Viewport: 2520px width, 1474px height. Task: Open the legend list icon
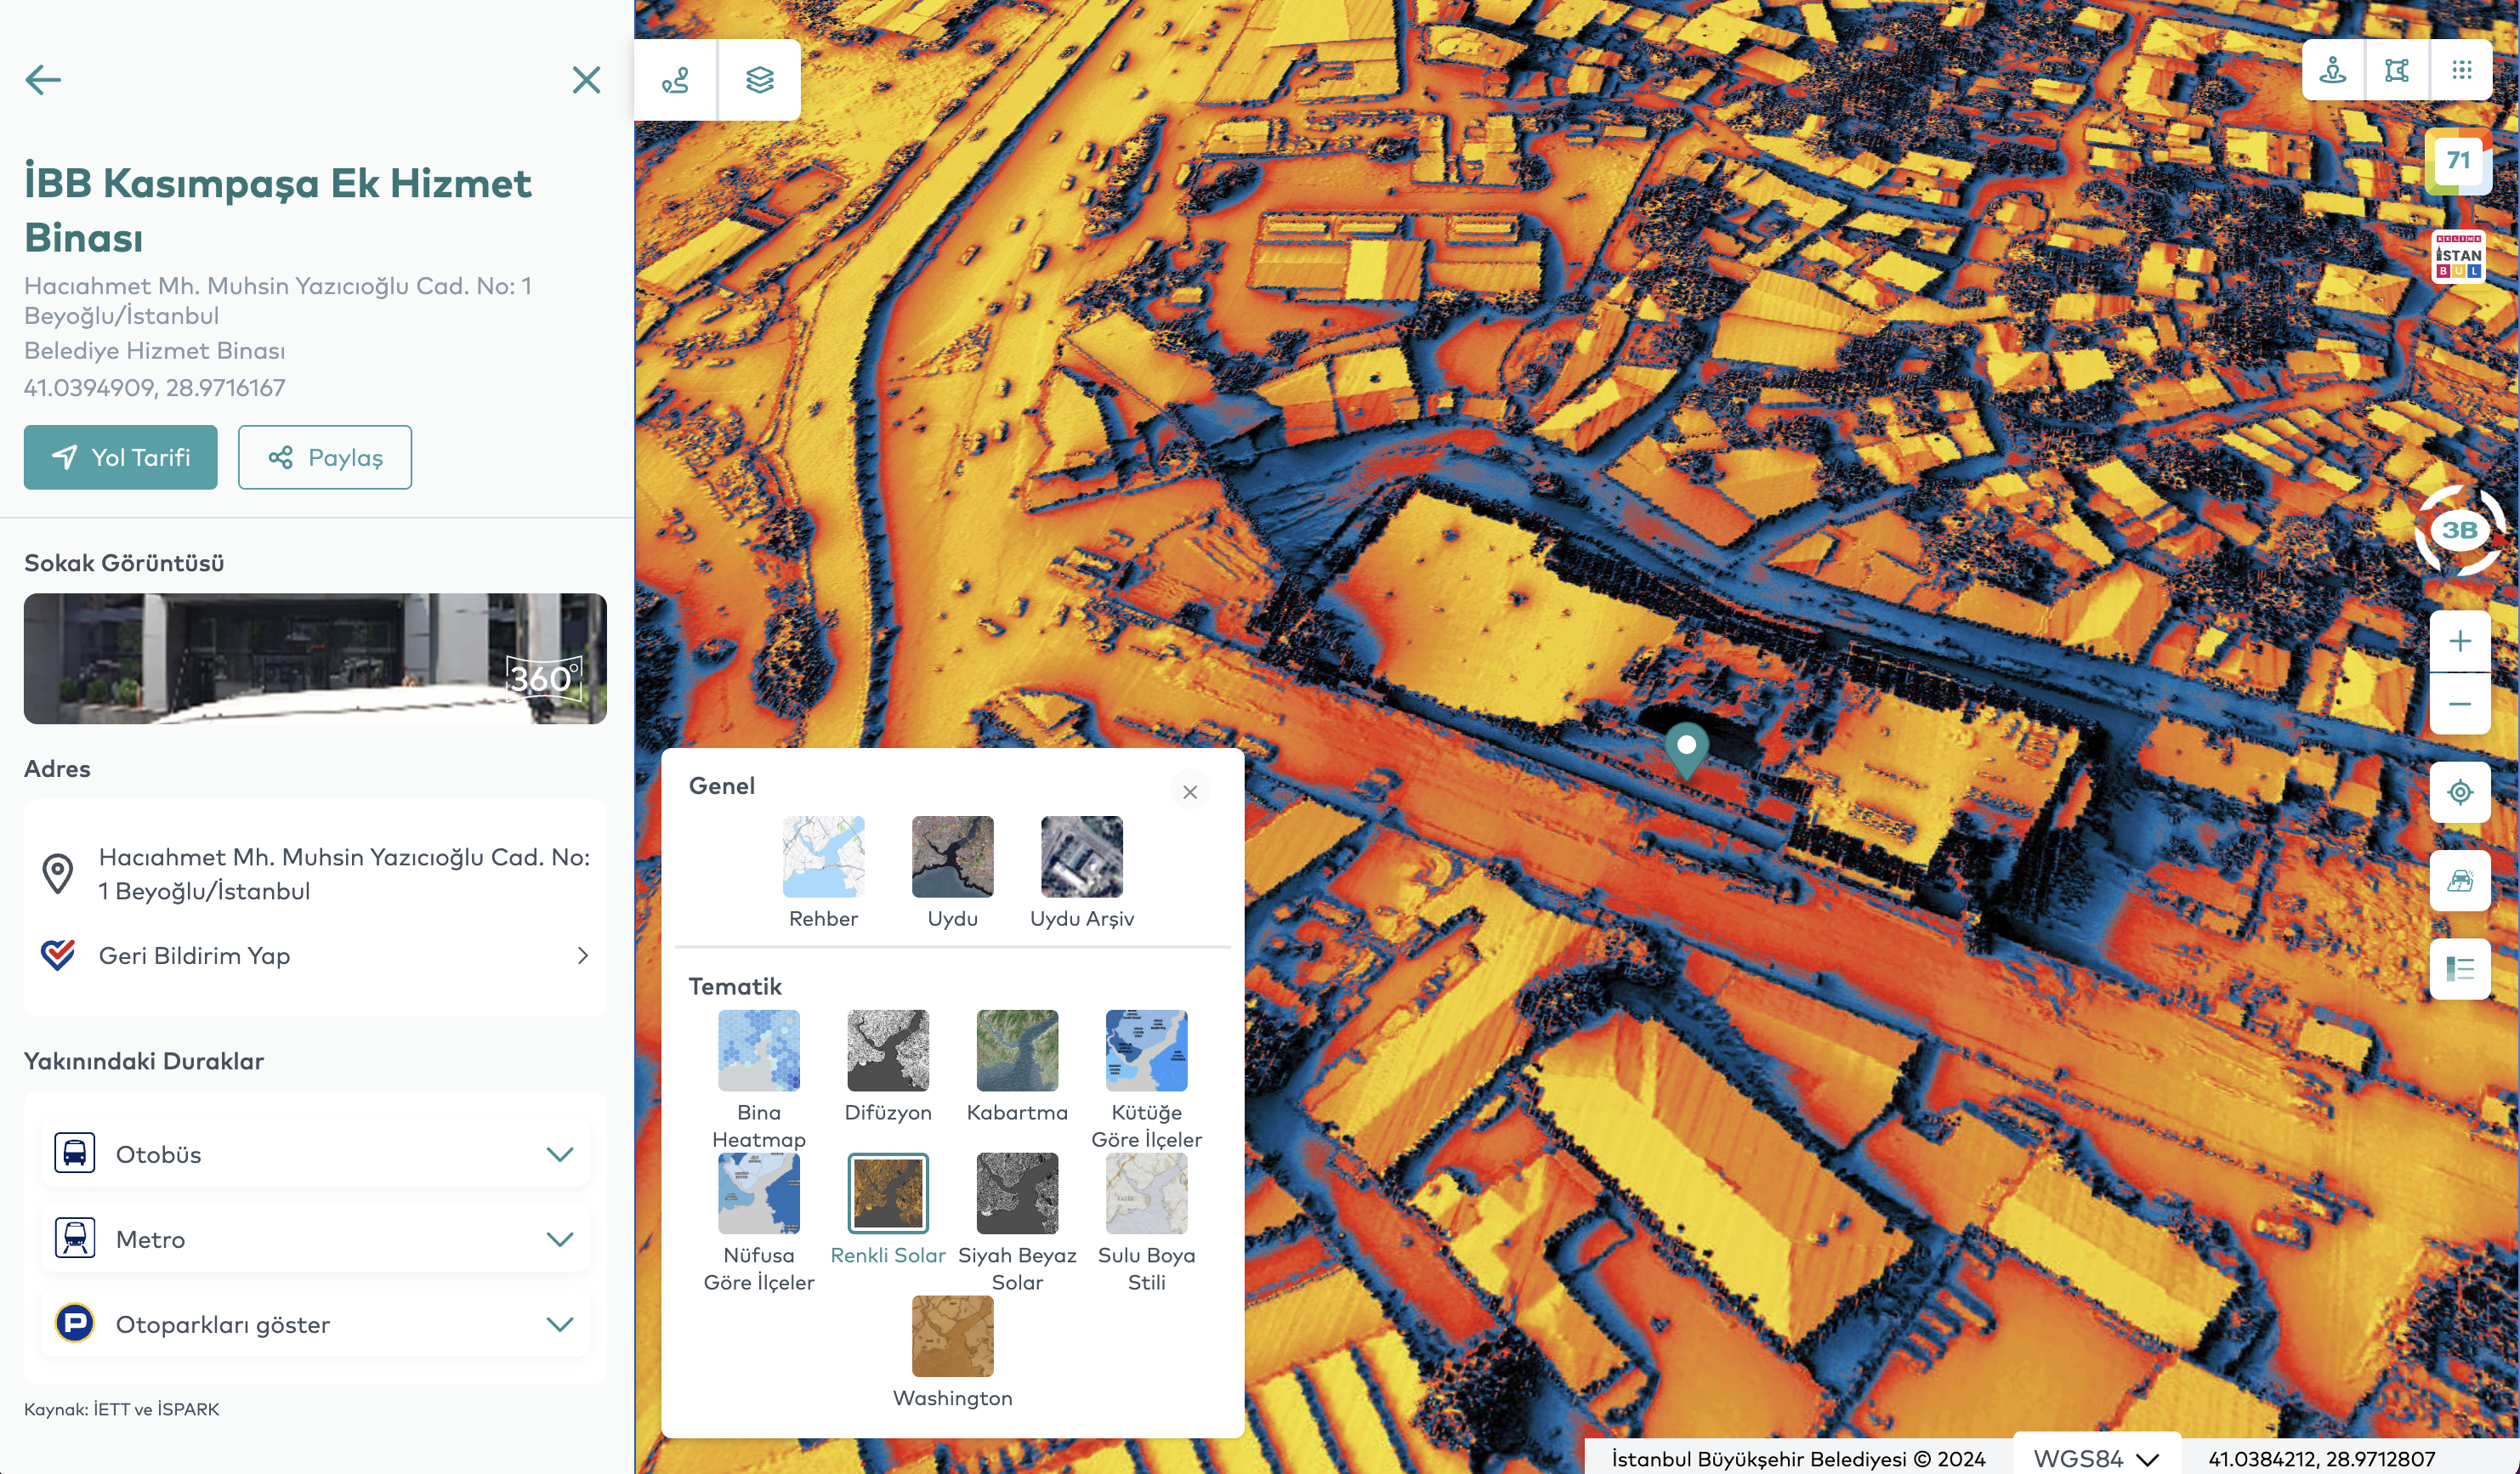click(2460, 968)
